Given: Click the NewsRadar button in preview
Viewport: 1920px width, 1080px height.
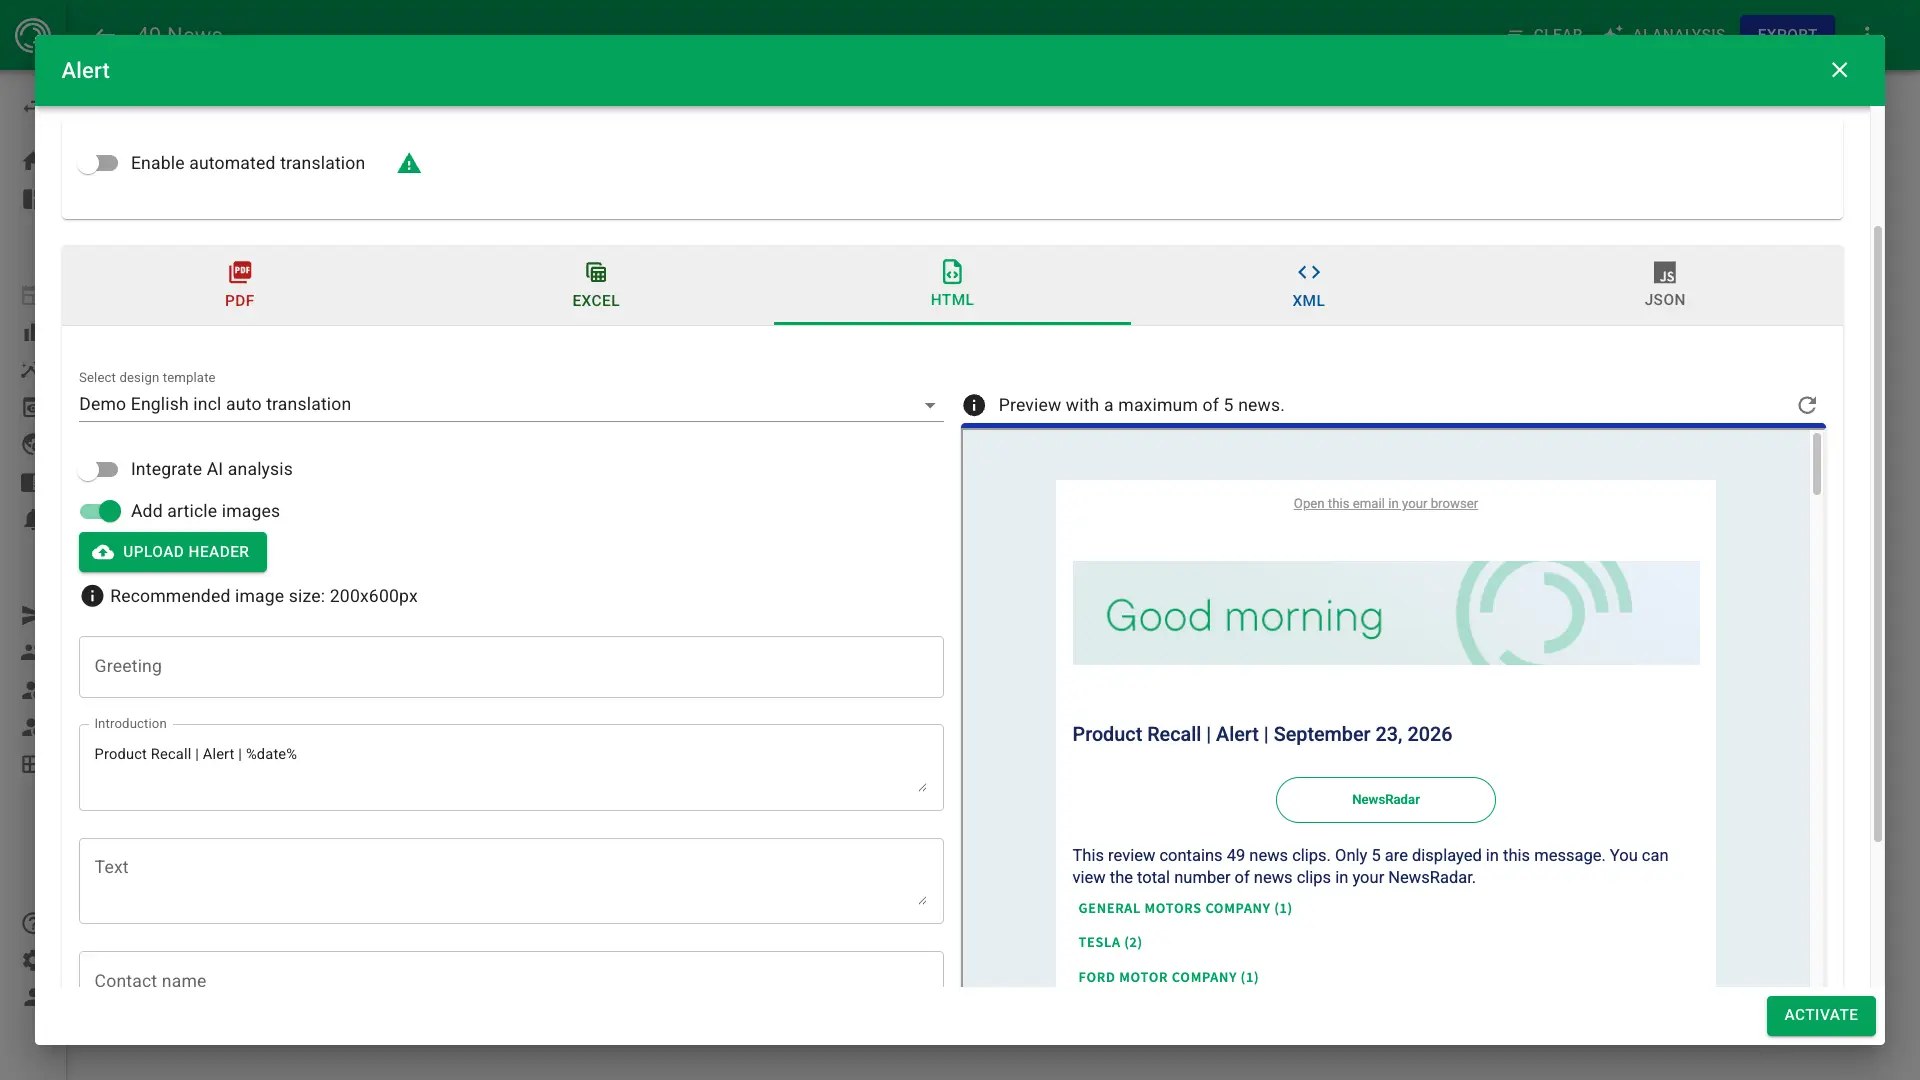Looking at the screenshot, I should 1386,800.
